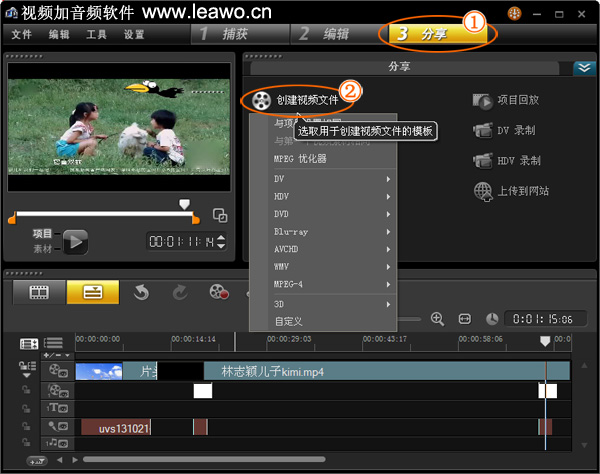Viewport: 600px width, 474px height.
Task: Toggle title track visibility
Action: (x=57, y=408)
